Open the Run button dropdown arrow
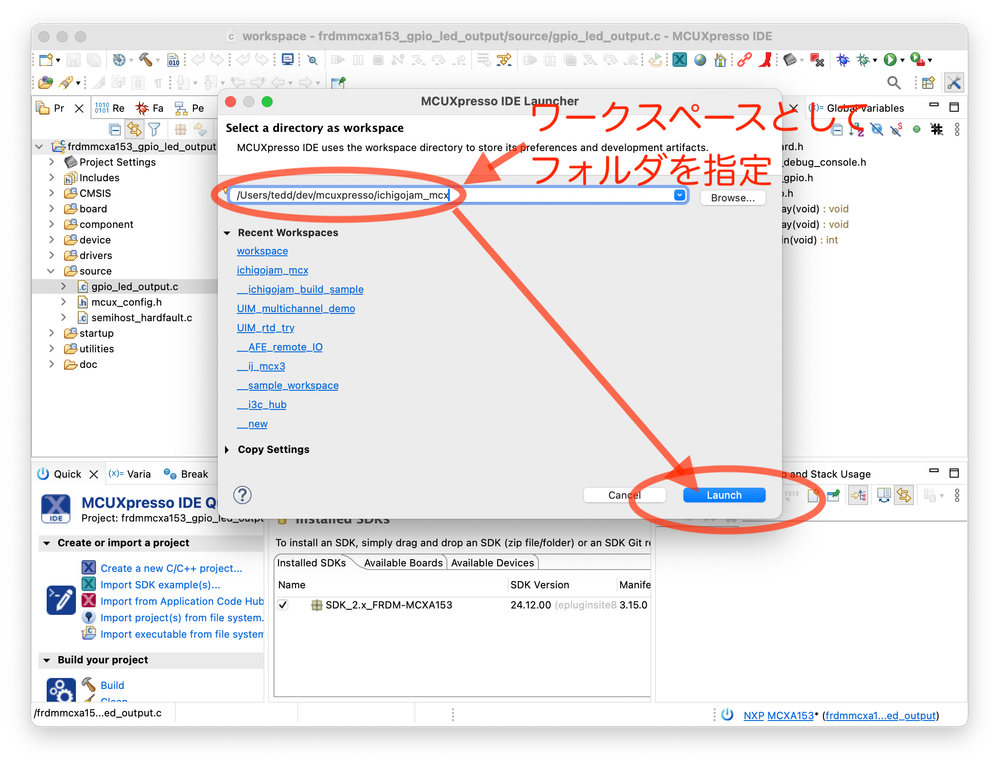 pos(902,61)
